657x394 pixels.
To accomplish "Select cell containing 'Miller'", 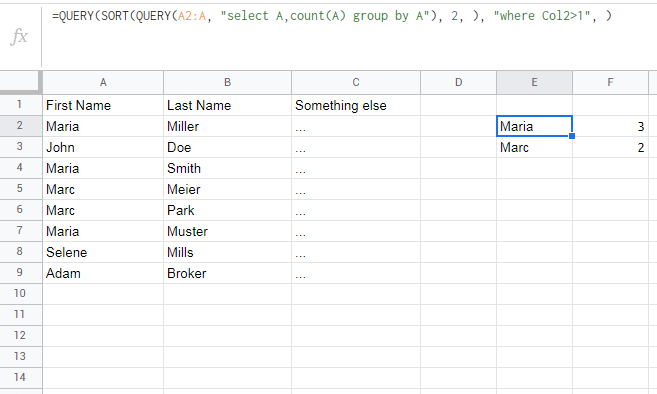I will (228, 126).
